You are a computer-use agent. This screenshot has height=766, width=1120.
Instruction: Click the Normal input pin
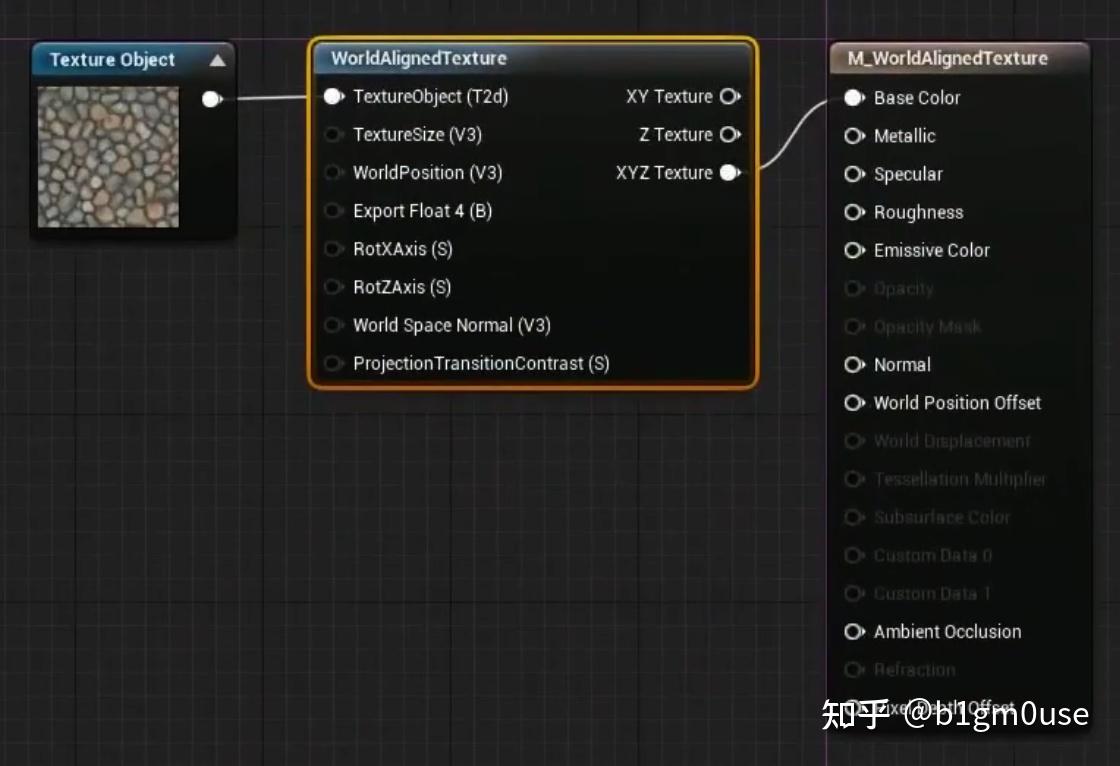coord(853,364)
